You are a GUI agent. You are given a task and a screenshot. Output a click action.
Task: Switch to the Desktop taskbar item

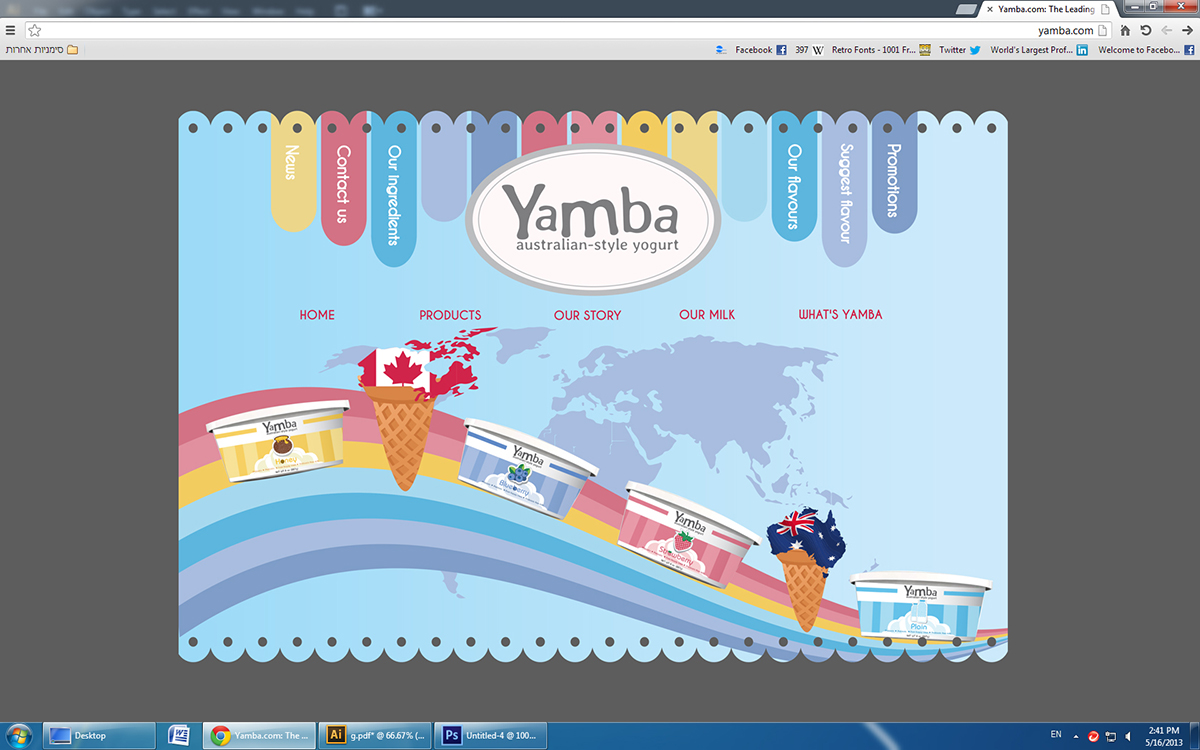pos(98,736)
